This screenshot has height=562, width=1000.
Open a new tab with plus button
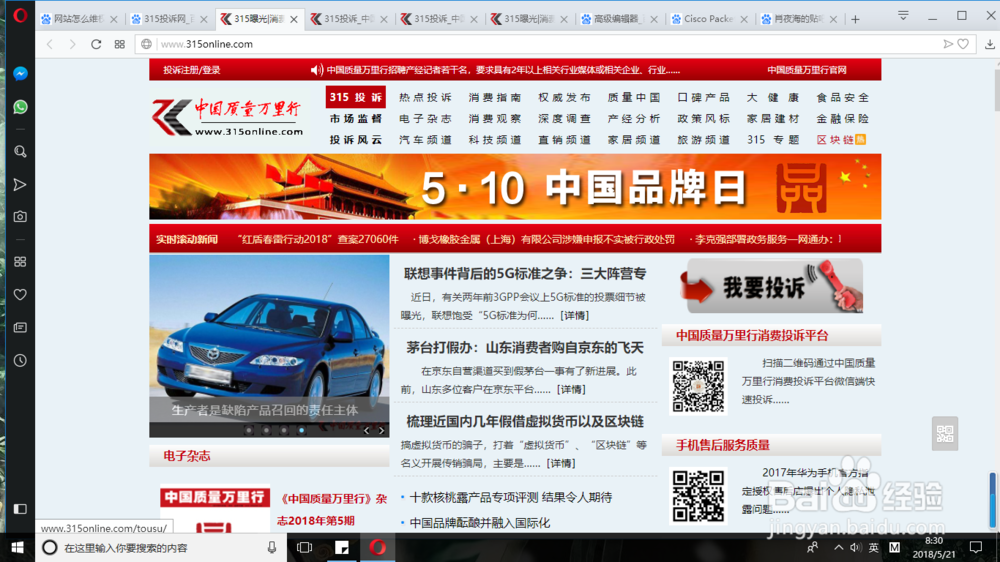[x=855, y=19]
